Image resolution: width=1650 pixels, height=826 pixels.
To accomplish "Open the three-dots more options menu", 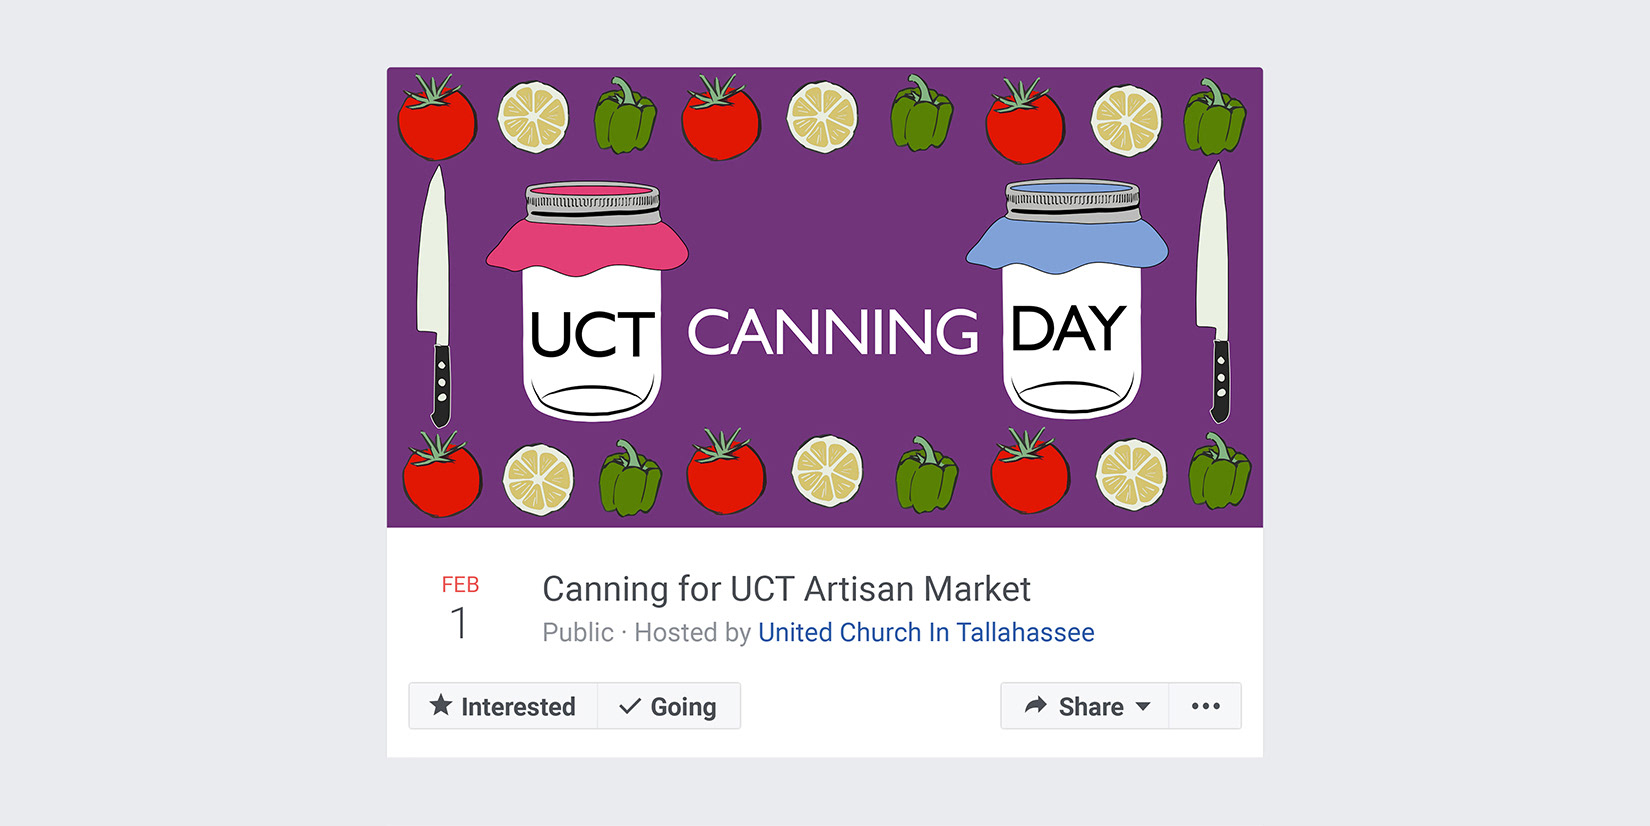I will 1206,706.
